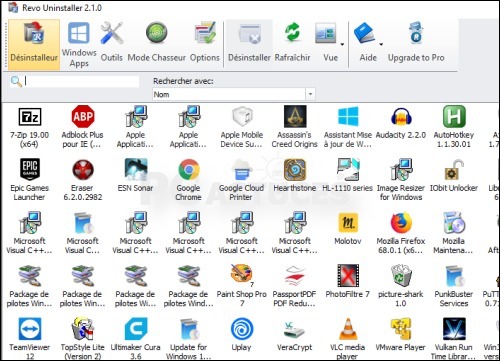Open the Rechercher avec Nom combo box
Image resolution: width=500 pixels, height=361 pixels.
click(233, 94)
